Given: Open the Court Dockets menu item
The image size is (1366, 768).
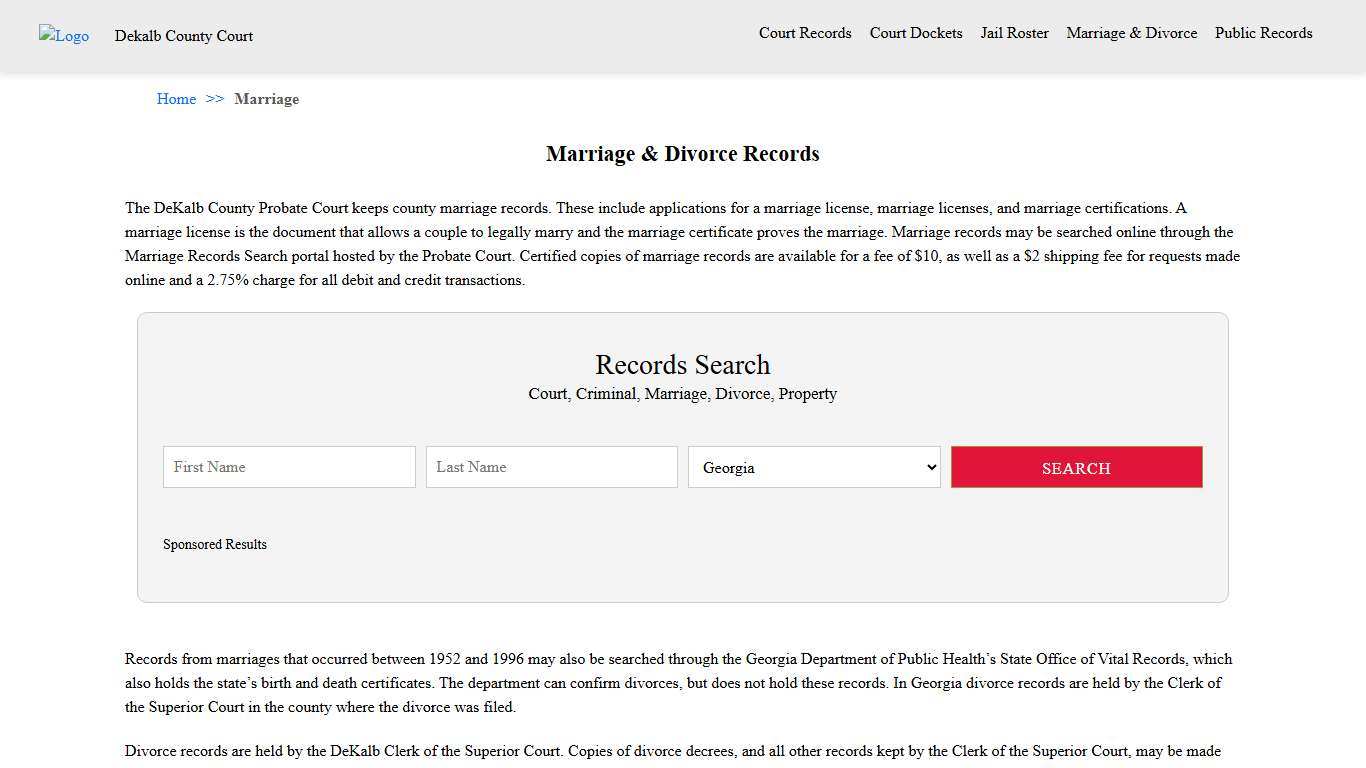Looking at the screenshot, I should [915, 33].
